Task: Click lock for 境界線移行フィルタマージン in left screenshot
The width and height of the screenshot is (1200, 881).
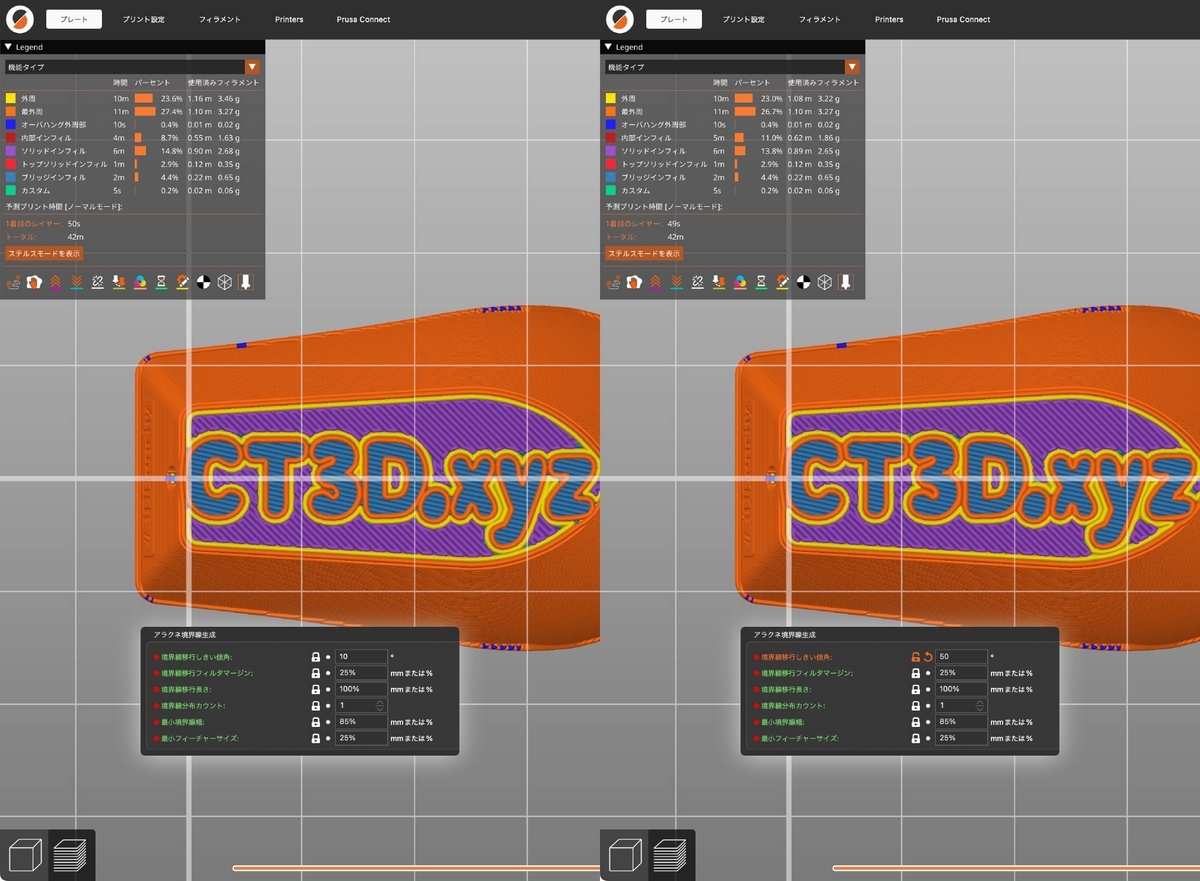Action: (x=316, y=673)
